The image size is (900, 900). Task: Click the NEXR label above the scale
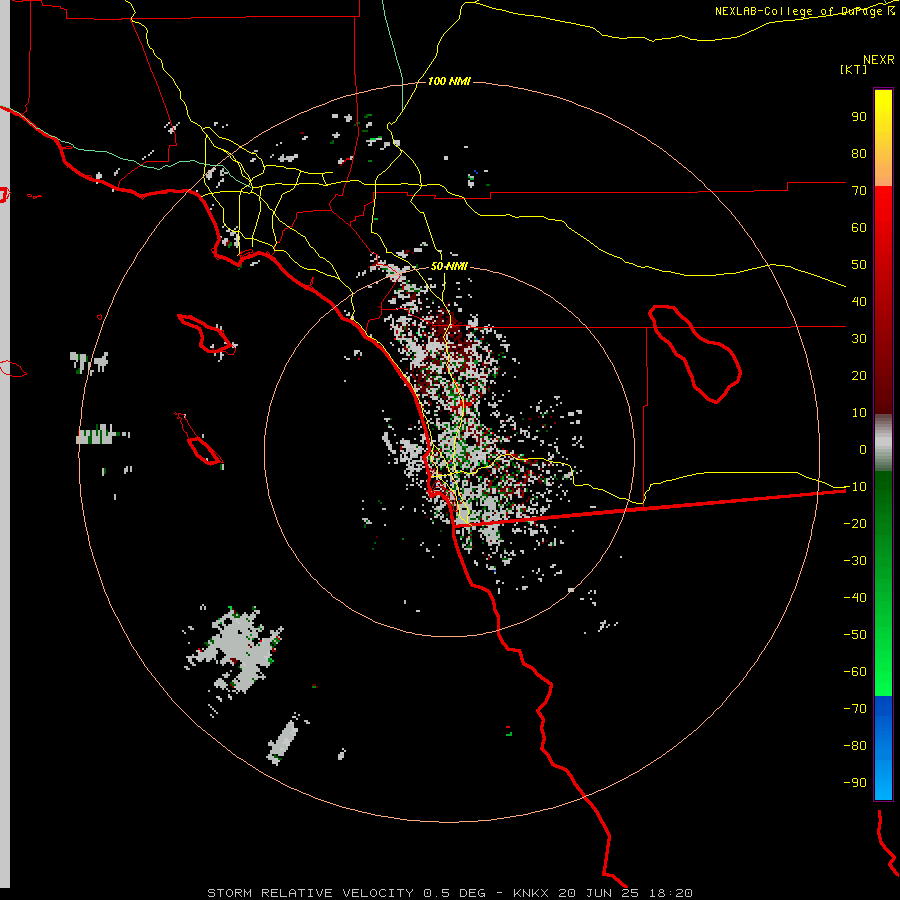tap(878, 60)
